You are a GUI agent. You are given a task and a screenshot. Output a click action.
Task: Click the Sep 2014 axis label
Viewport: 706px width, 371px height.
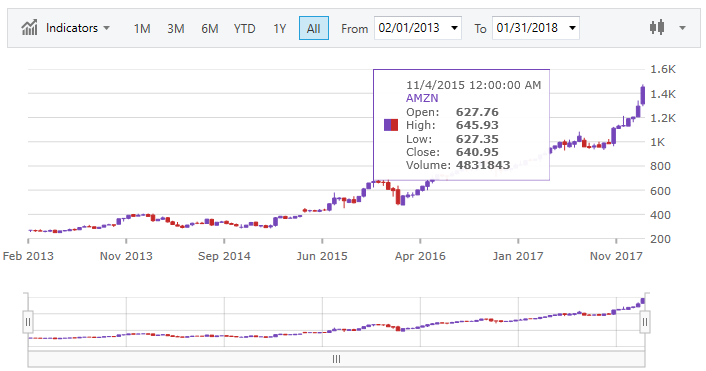(x=224, y=256)
